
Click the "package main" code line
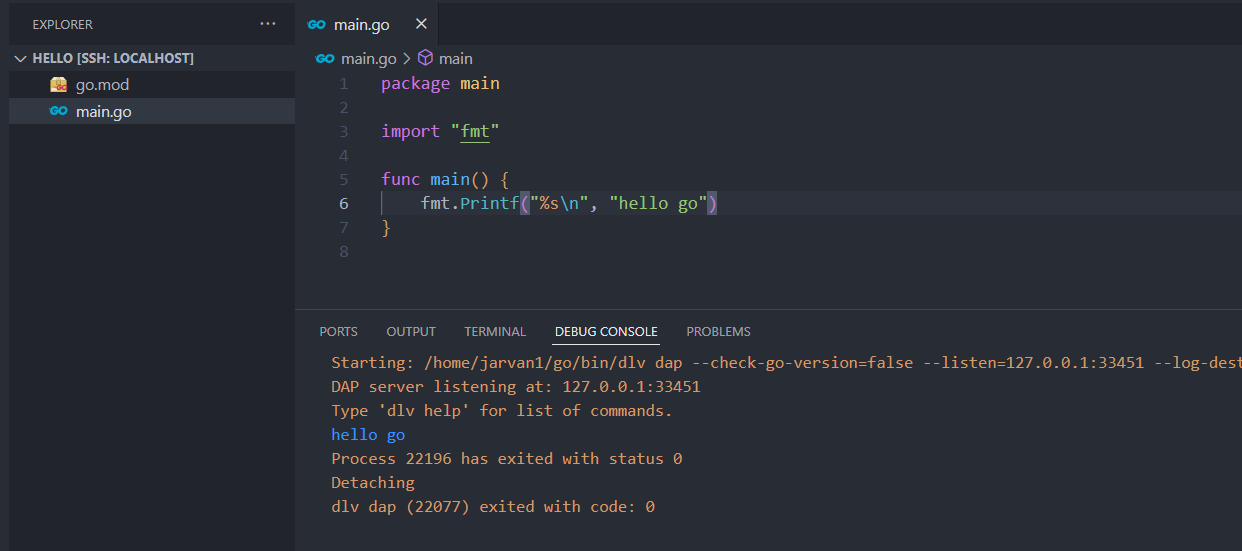tap(440, 83)
